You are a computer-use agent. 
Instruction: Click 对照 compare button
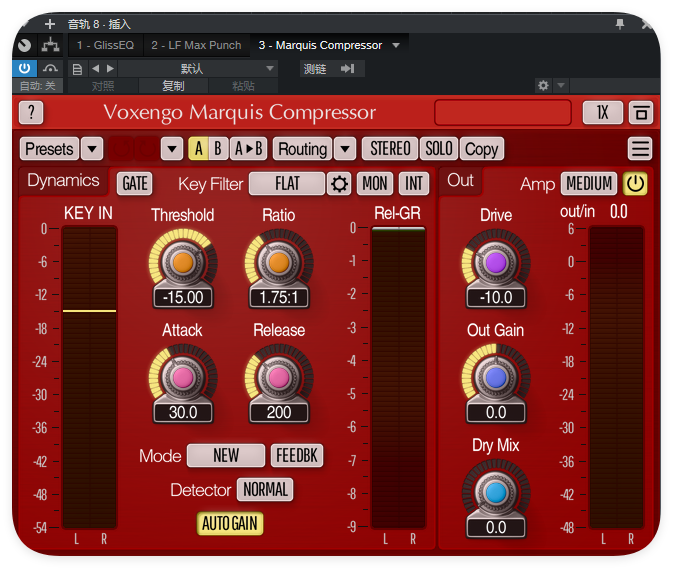pos(103,86)
